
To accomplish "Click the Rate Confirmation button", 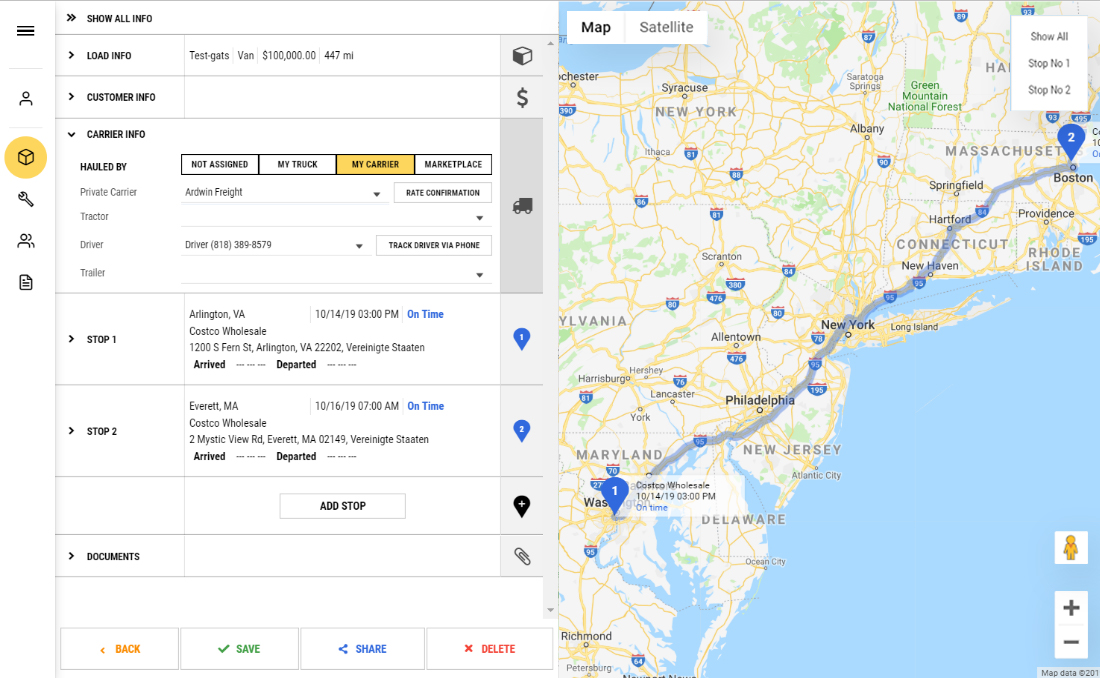I will (x=443, y=193).
